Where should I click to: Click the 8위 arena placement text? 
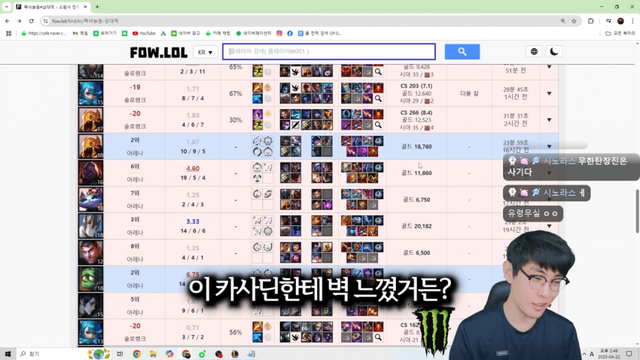coord(135,246)
